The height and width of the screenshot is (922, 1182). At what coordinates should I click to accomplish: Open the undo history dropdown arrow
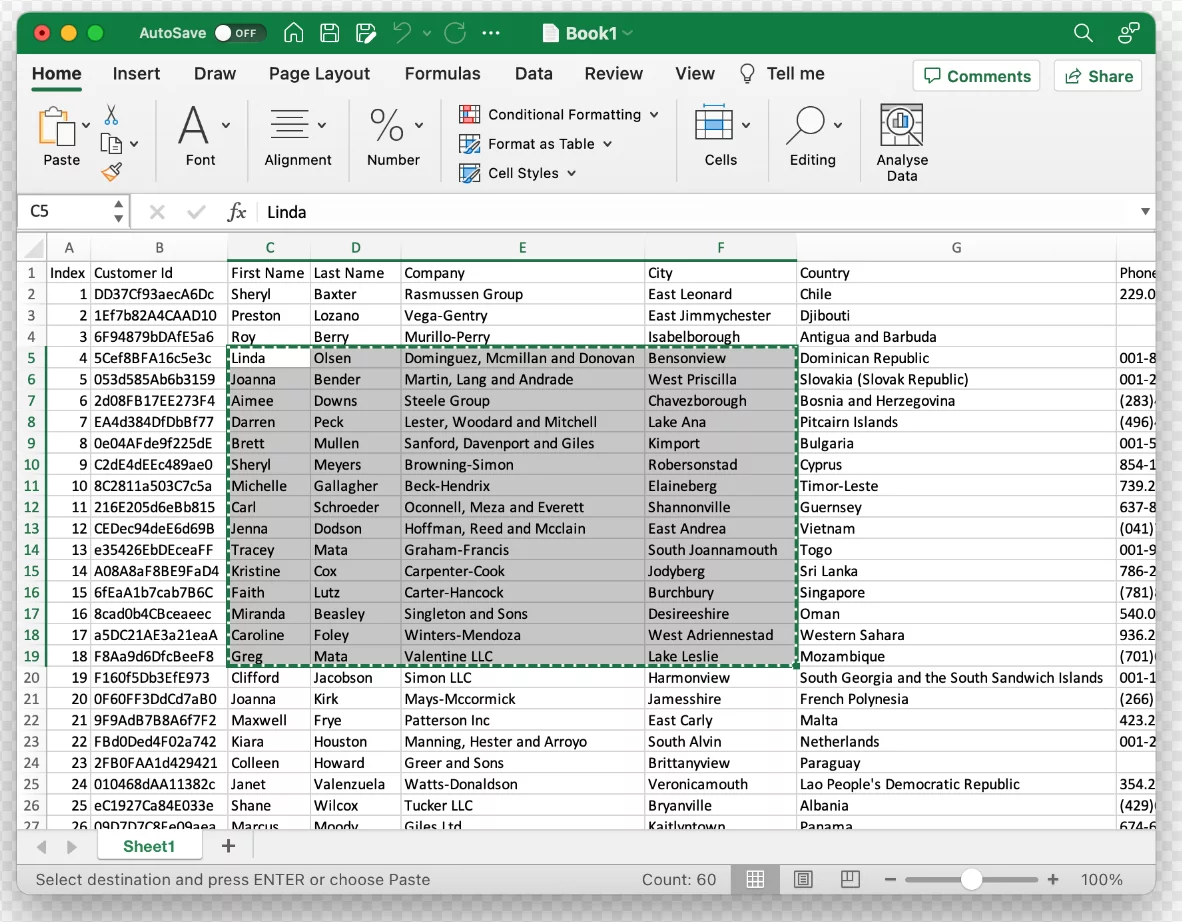click(x=427, y=33)
